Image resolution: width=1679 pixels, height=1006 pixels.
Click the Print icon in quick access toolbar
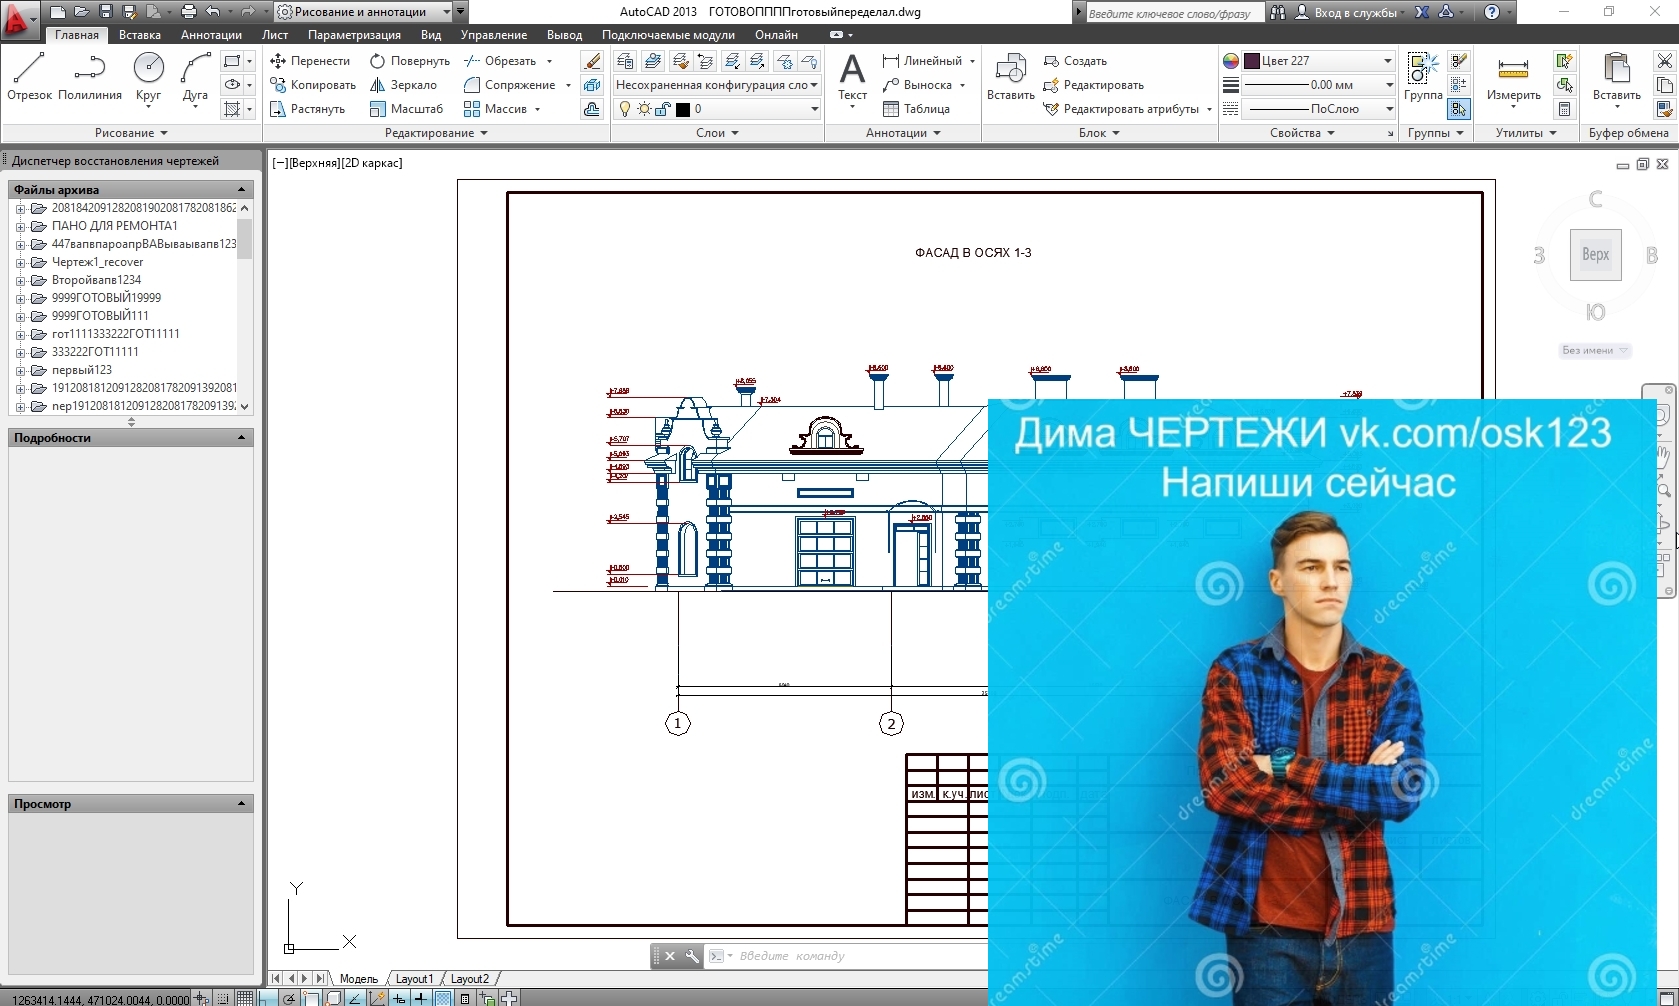pos(188,12)
